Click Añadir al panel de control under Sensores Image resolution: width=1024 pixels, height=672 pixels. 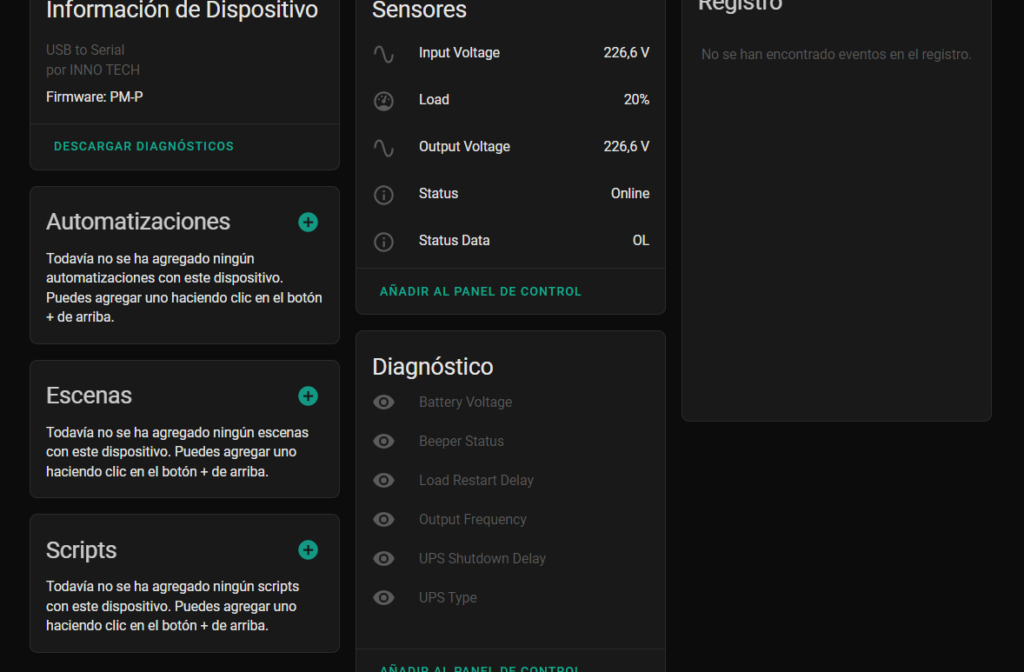coord(480,292)
